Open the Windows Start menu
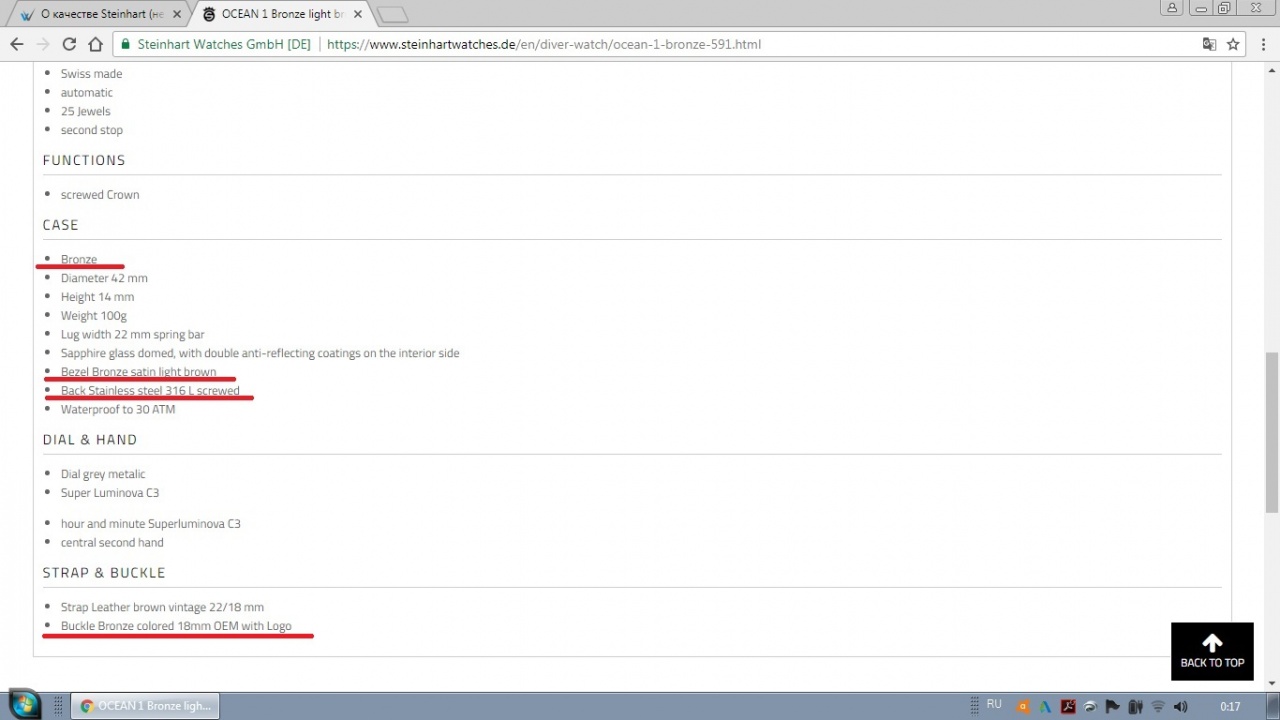This screenshot has height=720, width=1280. [x=24, y=704]
